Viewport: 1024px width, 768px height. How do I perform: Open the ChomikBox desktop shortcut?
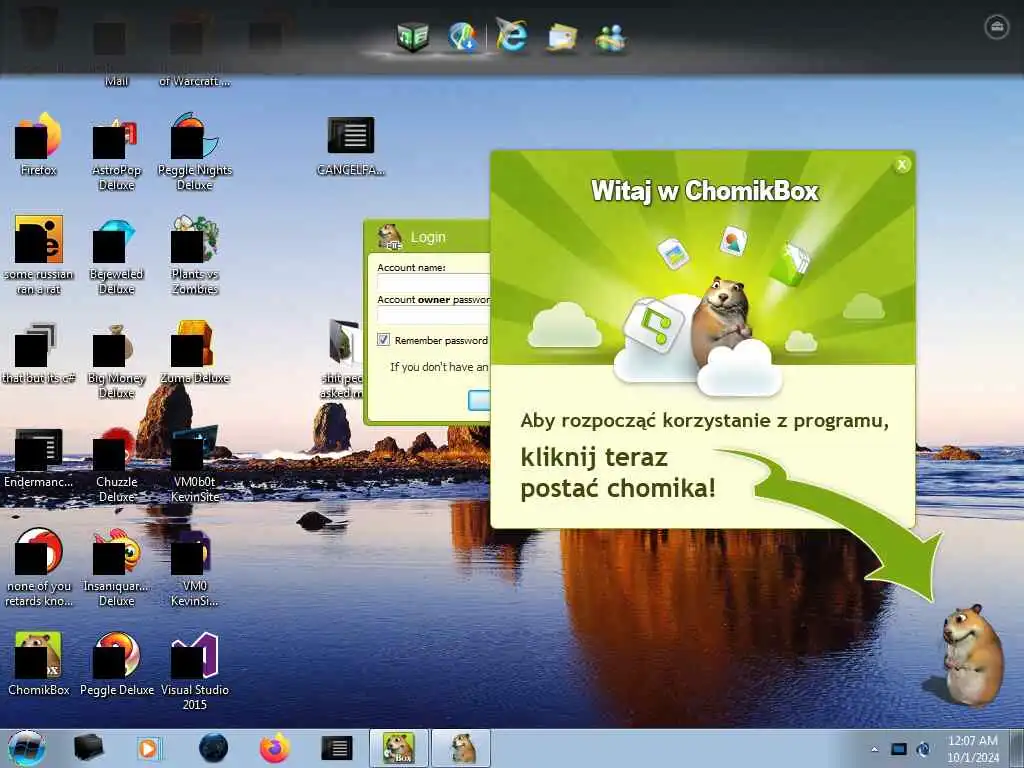pos(39,663)
